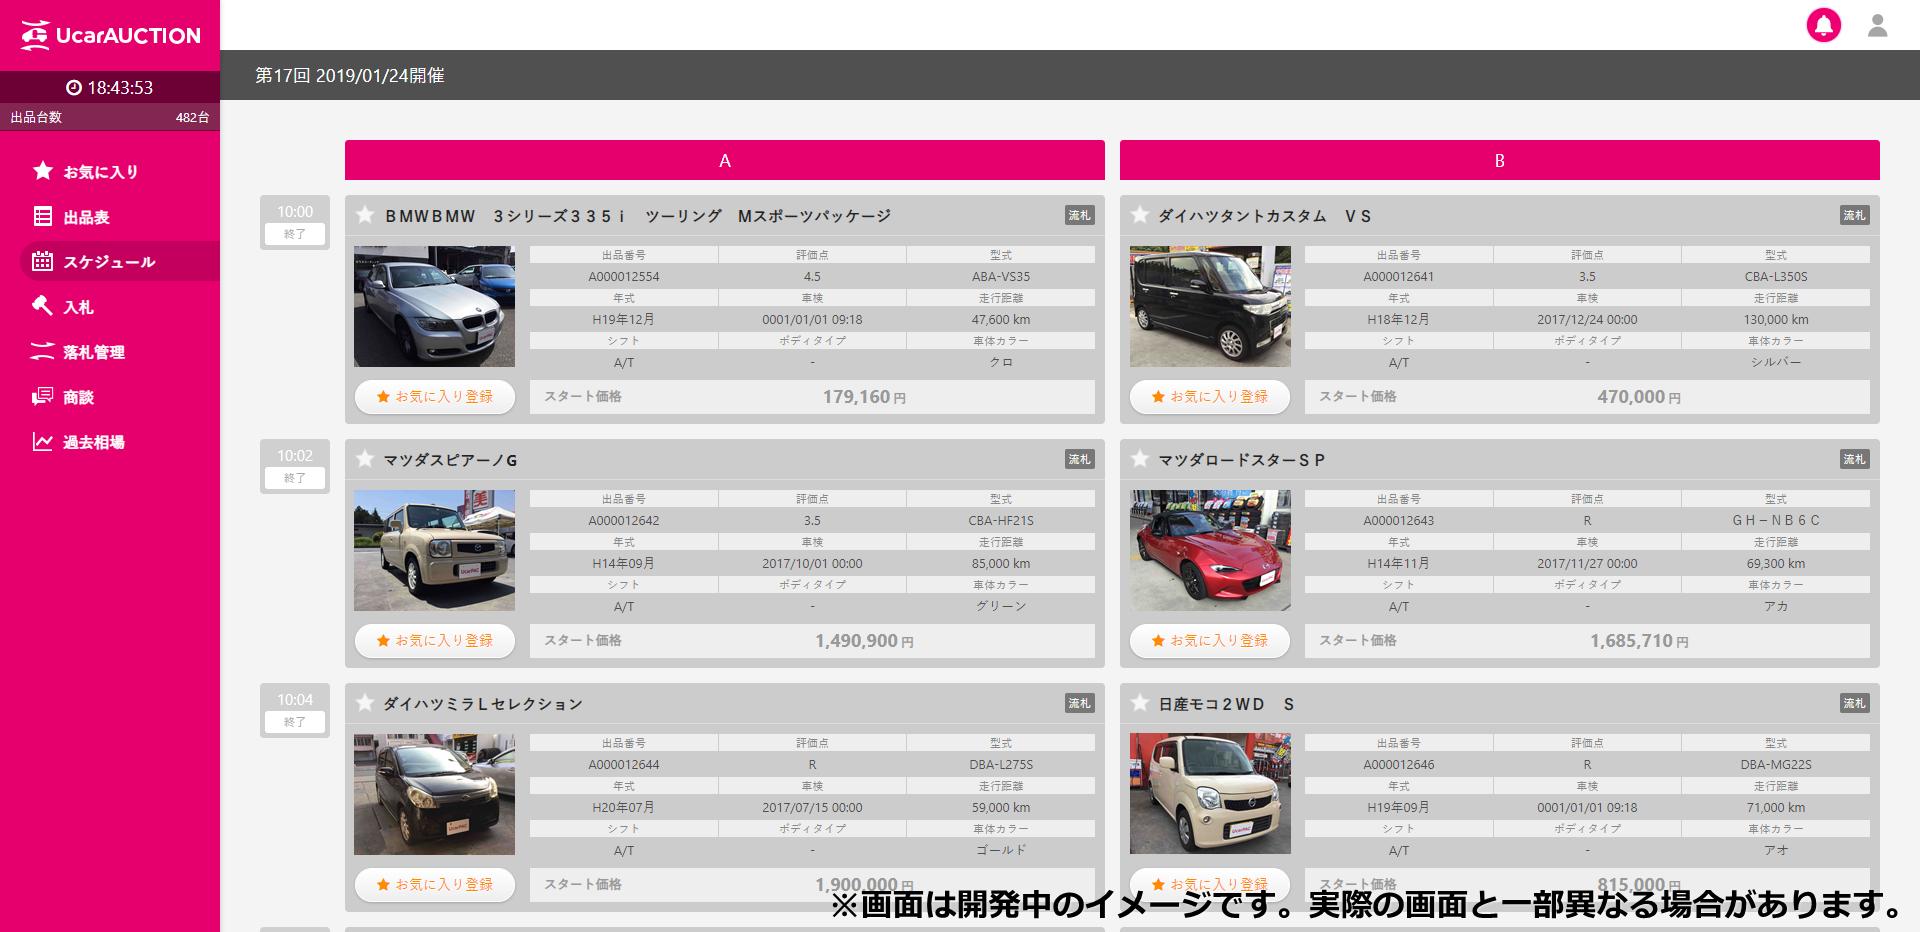This screenshot has width=1920, height=932.
Task: Click lot number A000012643
Action: [1399, 521]
